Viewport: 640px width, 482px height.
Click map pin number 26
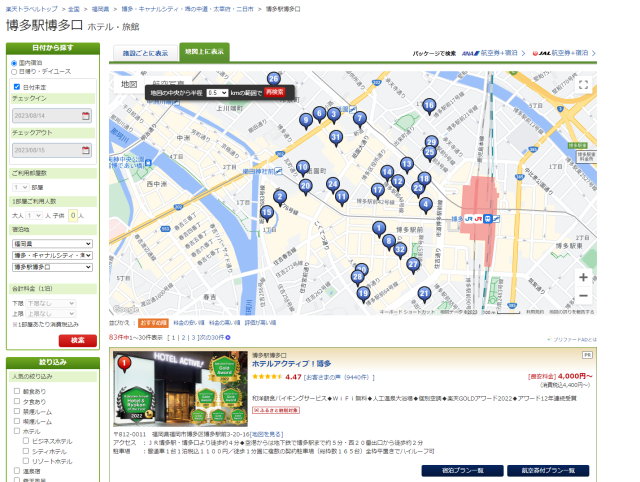coord(273,79)
